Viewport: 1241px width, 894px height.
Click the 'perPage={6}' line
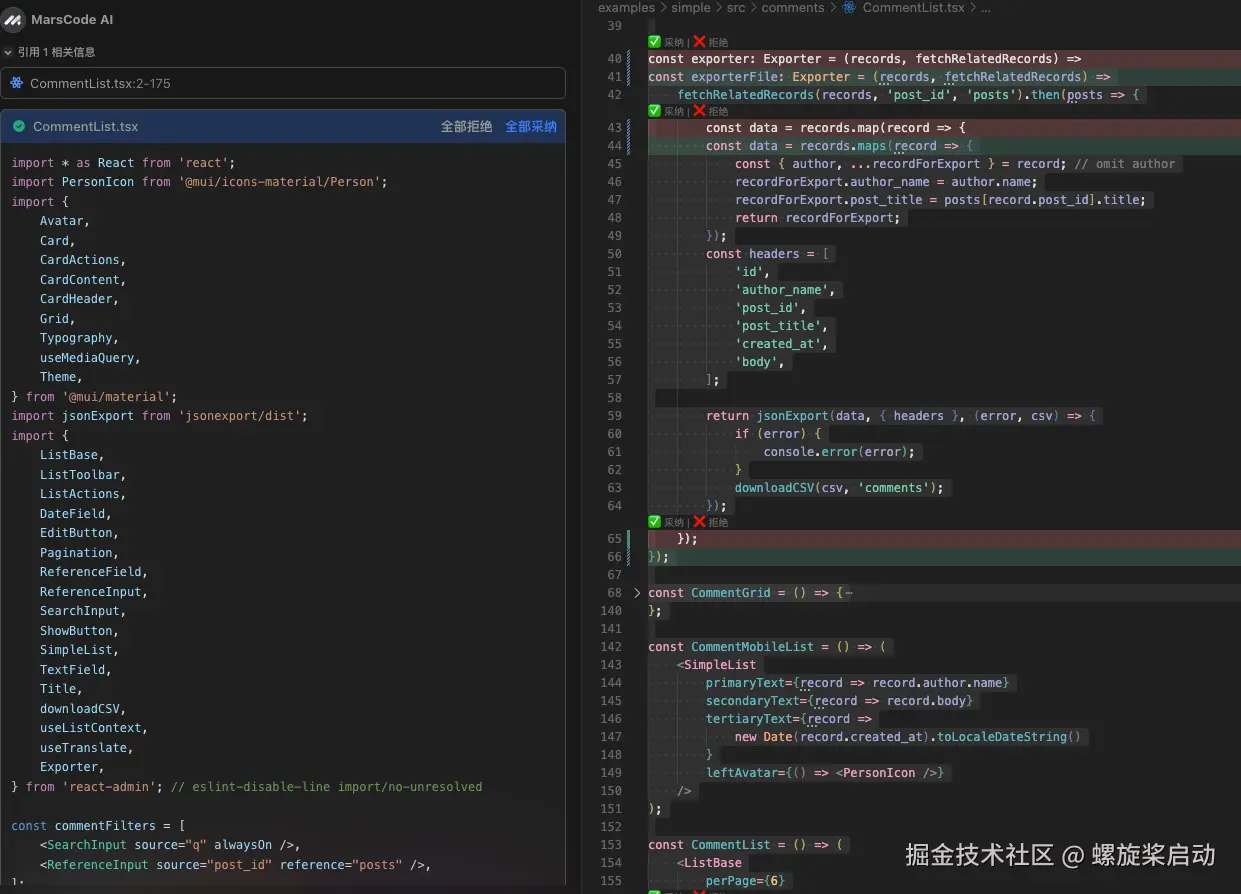tap(746, 881)
